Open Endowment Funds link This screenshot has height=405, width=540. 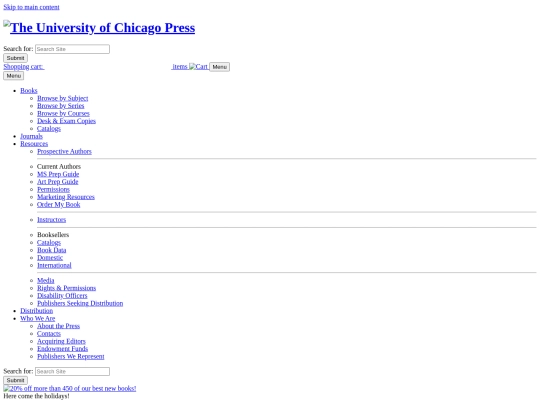[x=63, y=349]
